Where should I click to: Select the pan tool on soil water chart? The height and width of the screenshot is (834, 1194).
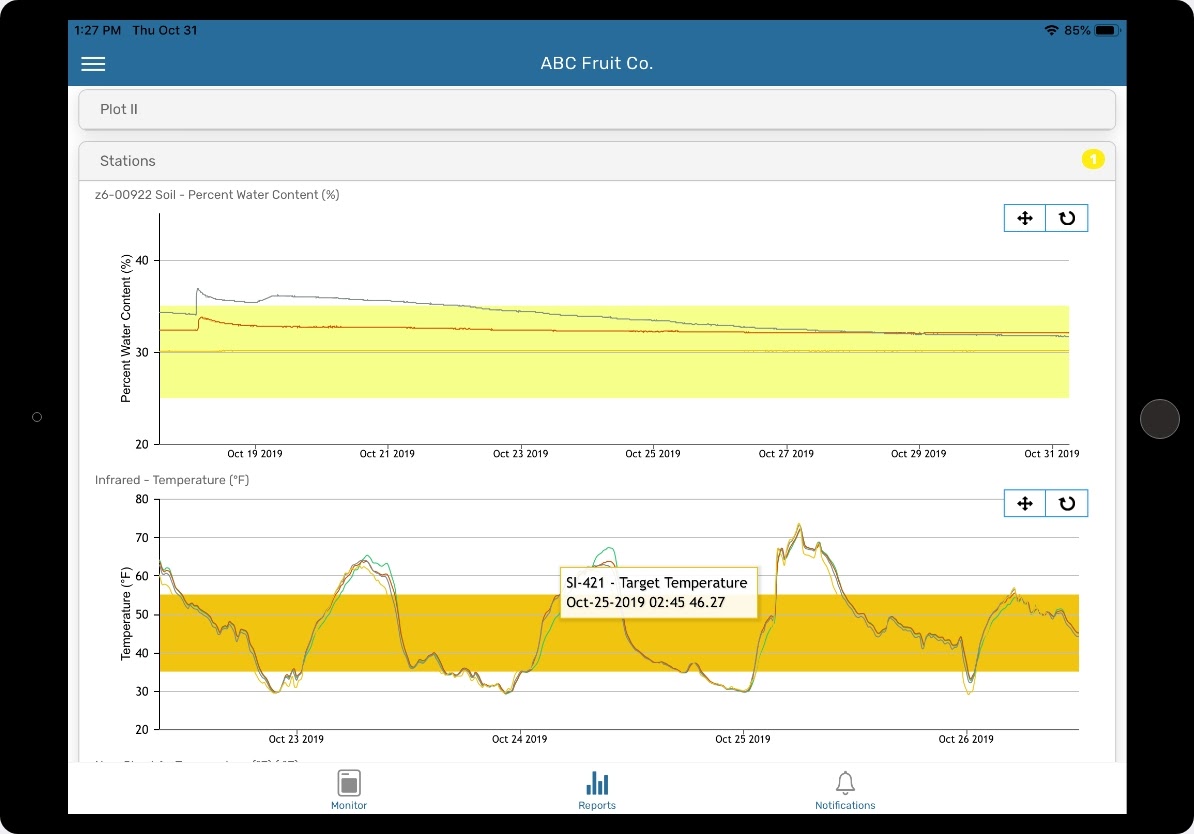(1024, 217)
